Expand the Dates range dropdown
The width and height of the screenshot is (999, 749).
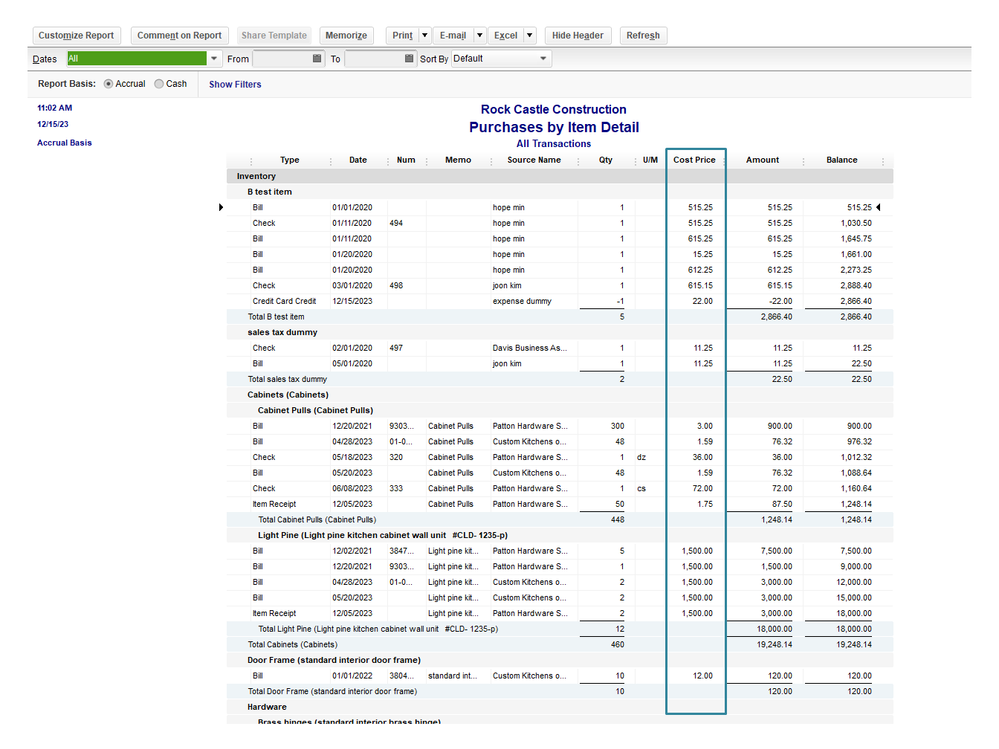tap(214, 59)
